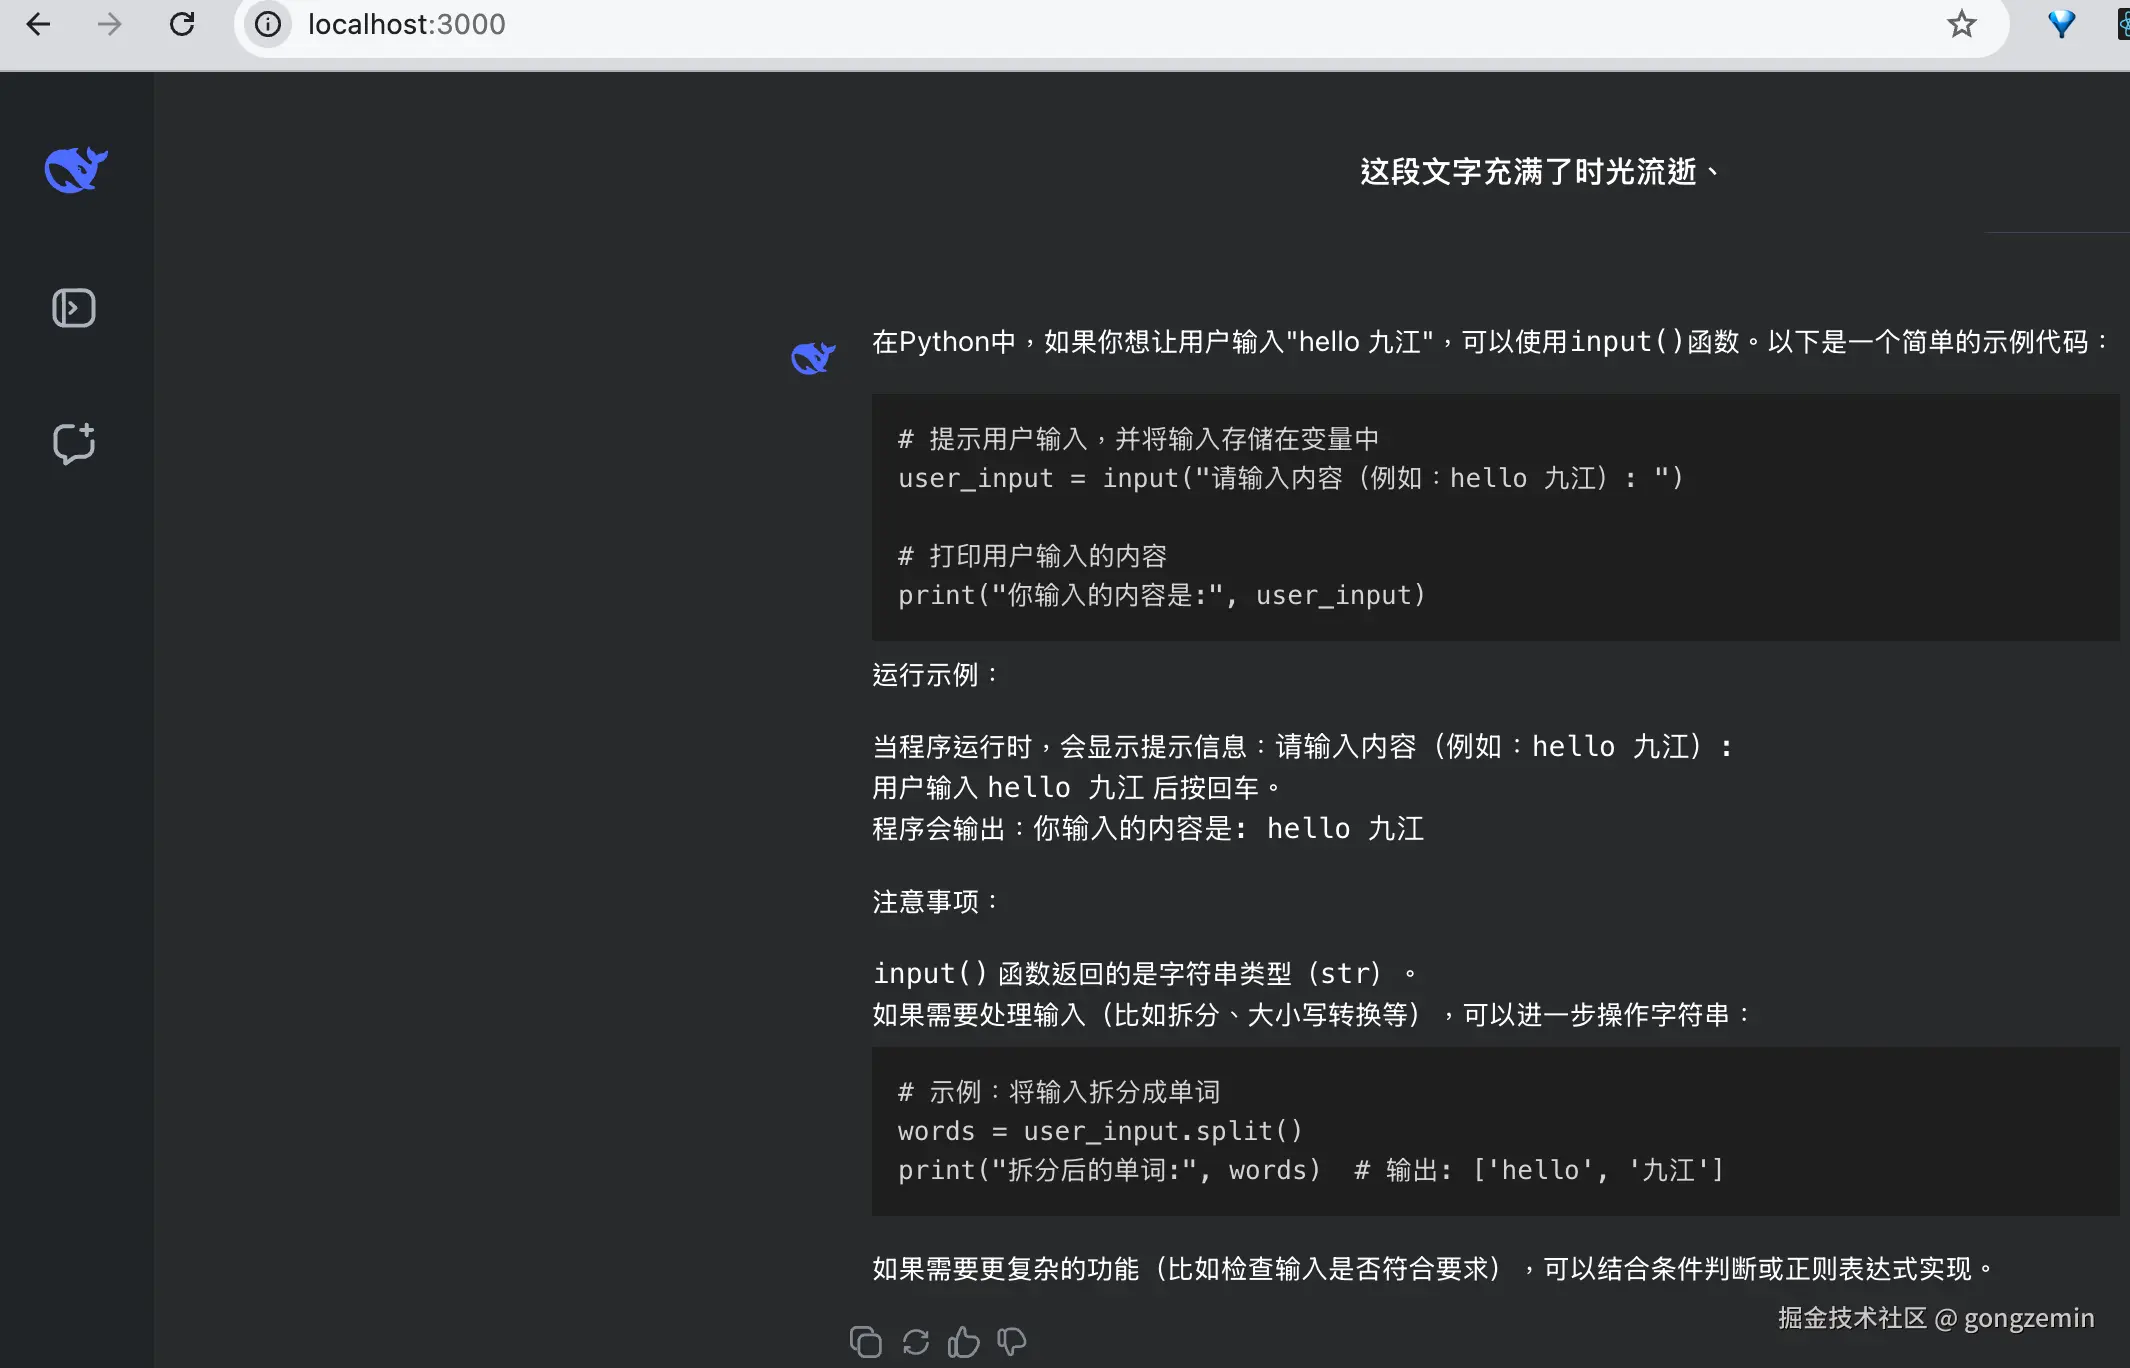This screenshot has height=1368, width=2130.
Task: Click the chat title 这段文字充满了时光流逝
Action: (1538, 172)
